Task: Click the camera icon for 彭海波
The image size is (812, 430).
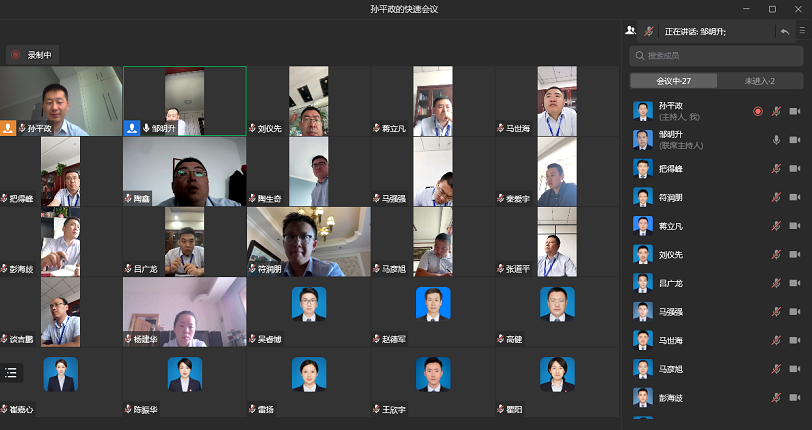Action: tap(795, 399)
